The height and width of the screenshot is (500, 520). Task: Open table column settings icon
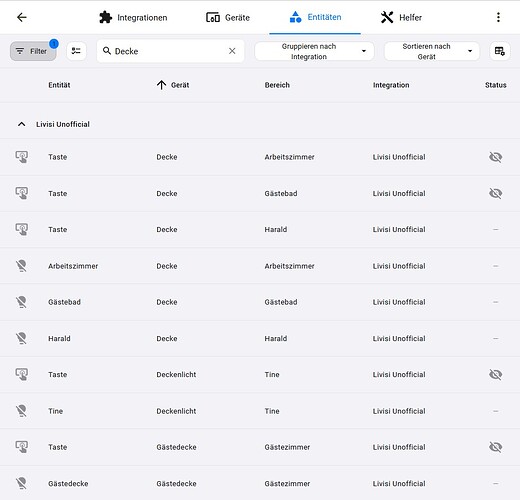500,51
